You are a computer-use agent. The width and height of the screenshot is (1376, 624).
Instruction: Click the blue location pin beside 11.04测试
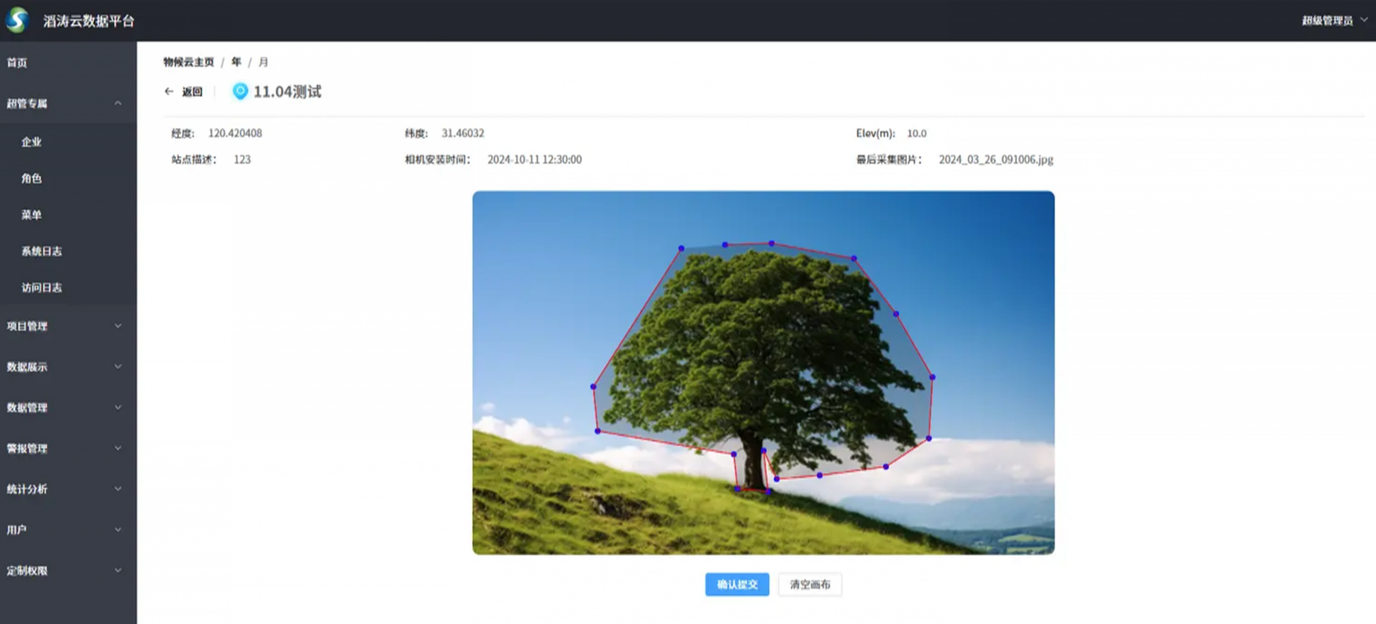[x=240, y=91]
